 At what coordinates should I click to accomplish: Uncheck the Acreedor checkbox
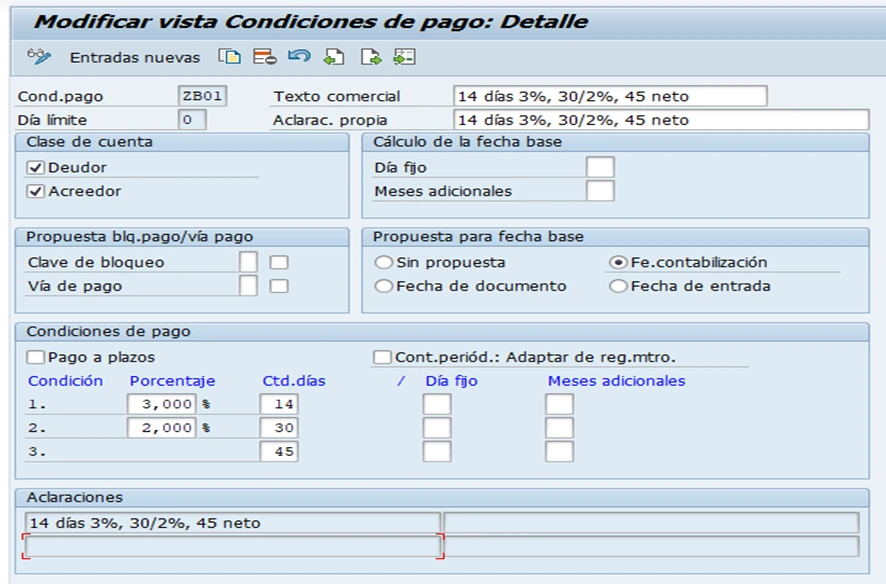tap(36, 191)
